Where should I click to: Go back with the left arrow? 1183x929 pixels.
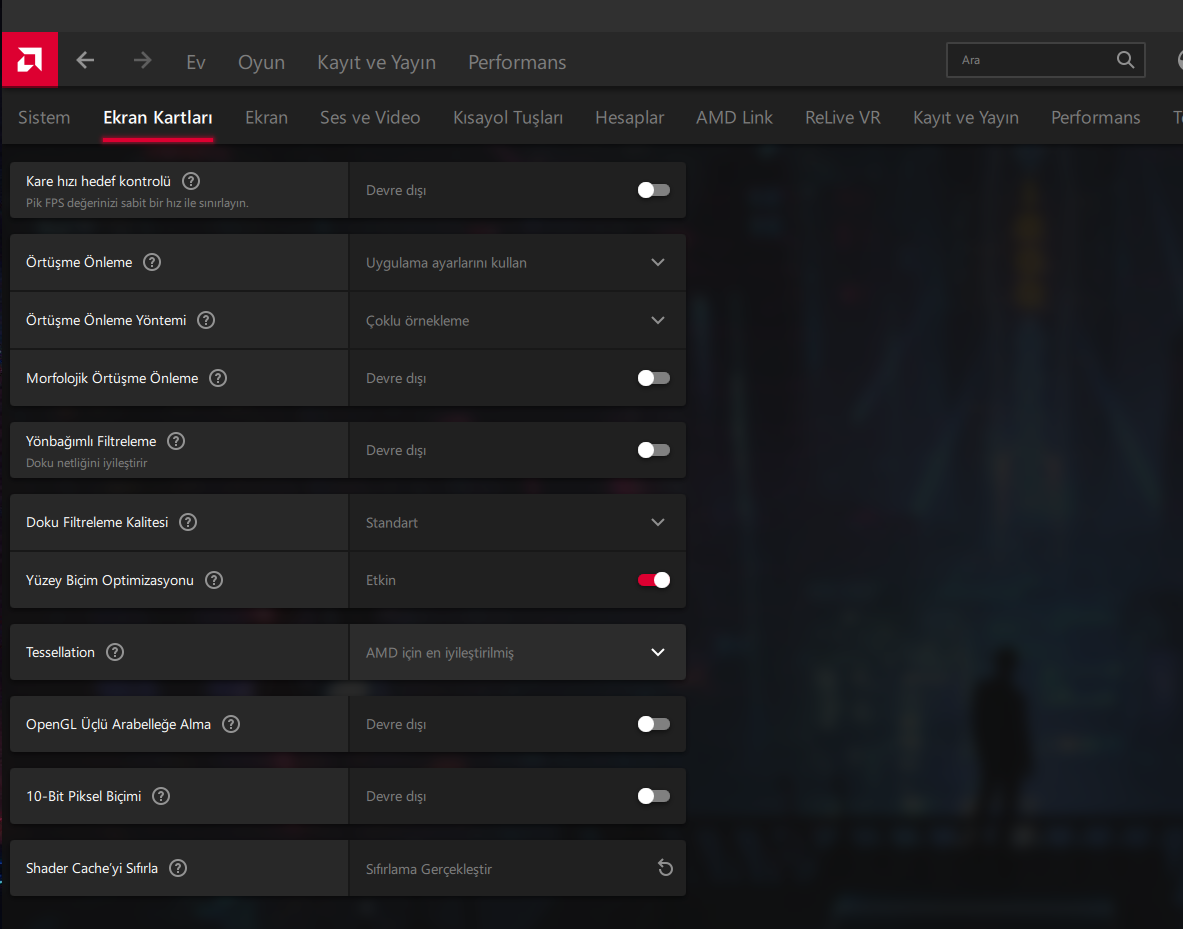[x=85, y=60]
